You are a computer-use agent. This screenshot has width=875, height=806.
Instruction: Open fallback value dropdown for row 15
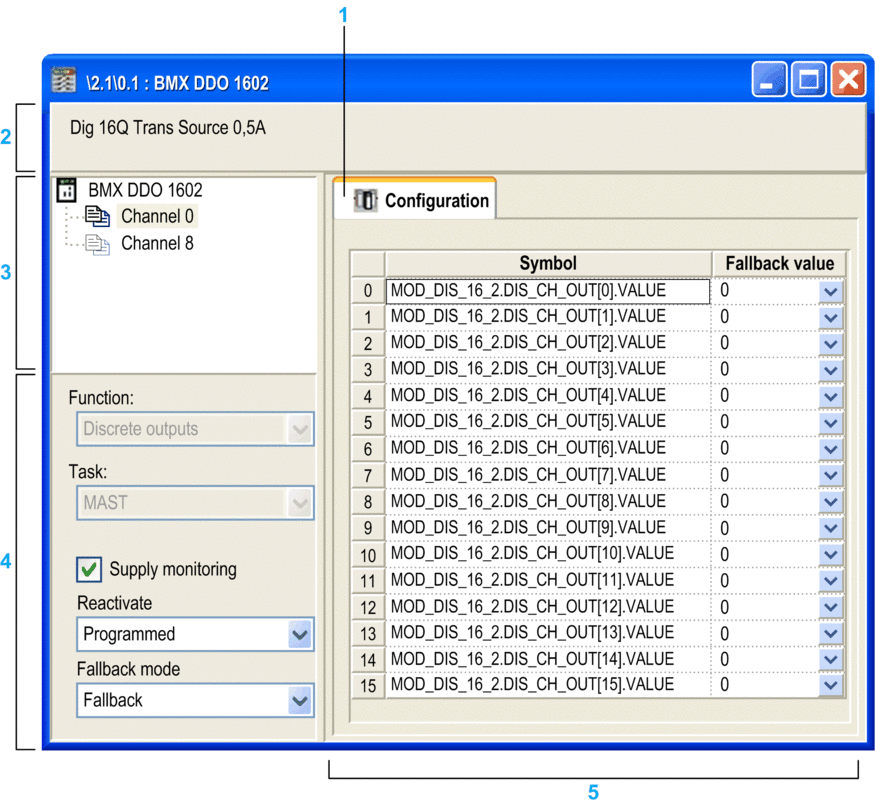(x=831, y=685)
